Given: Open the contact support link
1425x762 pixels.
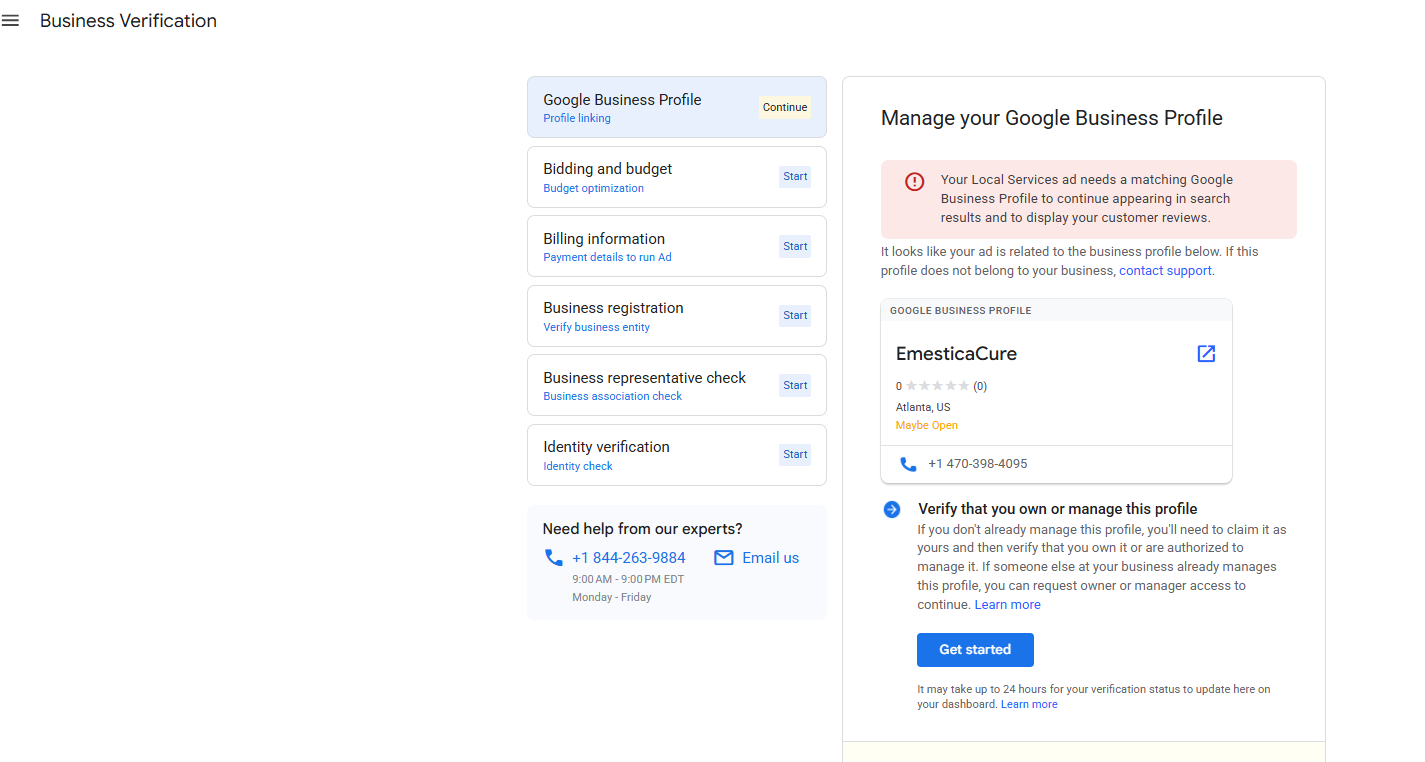Looking at the screenshot, I should (x=1165, y=271).
